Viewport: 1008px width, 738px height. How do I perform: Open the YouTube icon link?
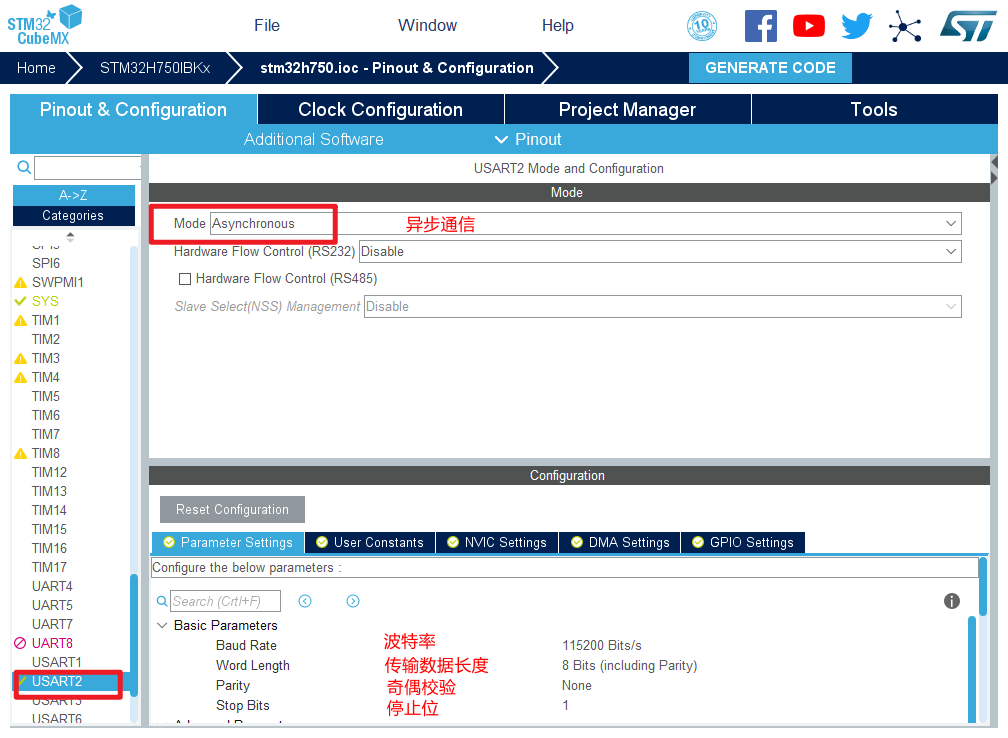[x=808, y=26]
